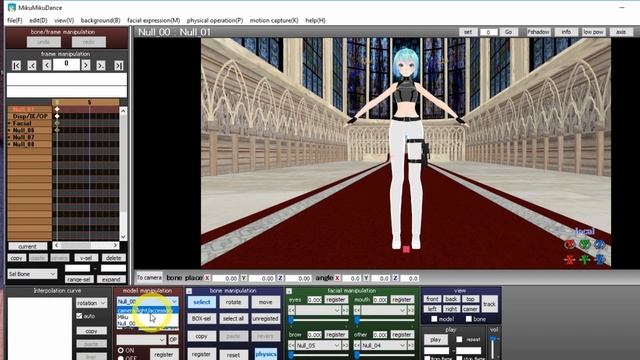
Task: Adjust the eyes morph slider
Action: tap(318, 320)
